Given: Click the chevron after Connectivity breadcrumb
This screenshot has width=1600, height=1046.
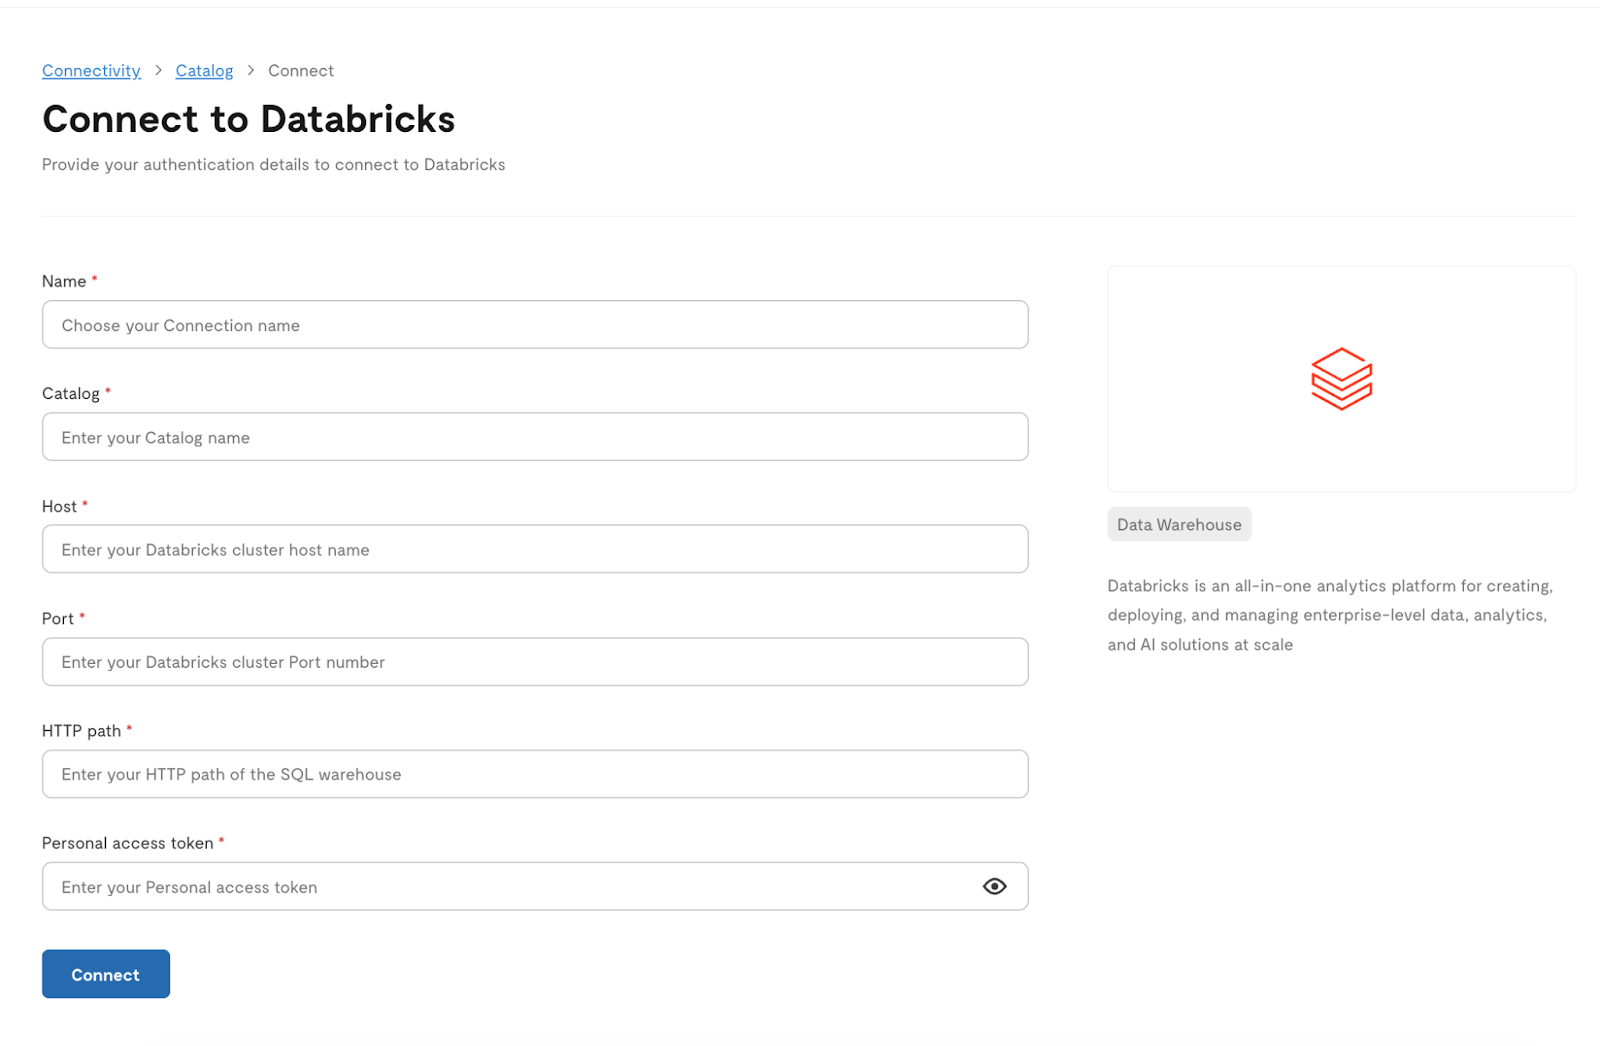Looking at the screenshot, I should pyautogui.click(x=158, y=70).
